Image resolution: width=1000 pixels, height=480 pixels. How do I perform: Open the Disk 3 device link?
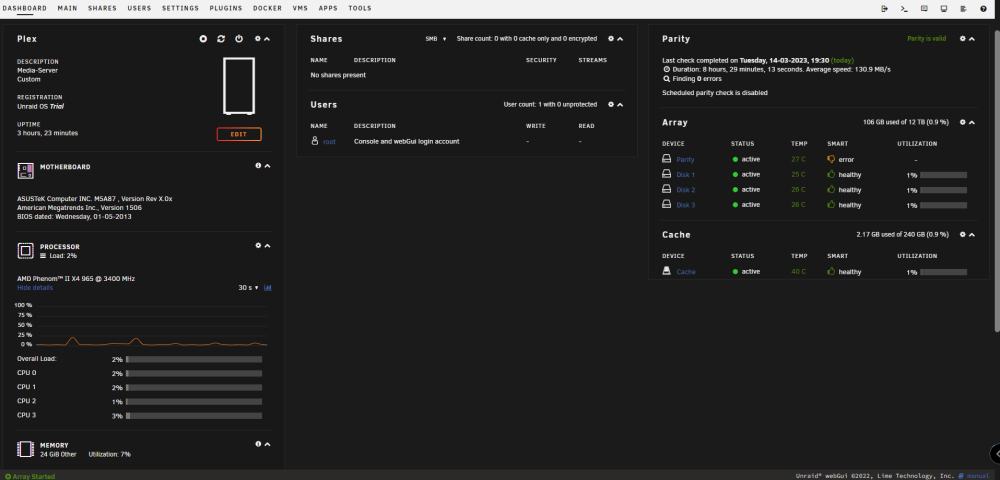point(686,205)
